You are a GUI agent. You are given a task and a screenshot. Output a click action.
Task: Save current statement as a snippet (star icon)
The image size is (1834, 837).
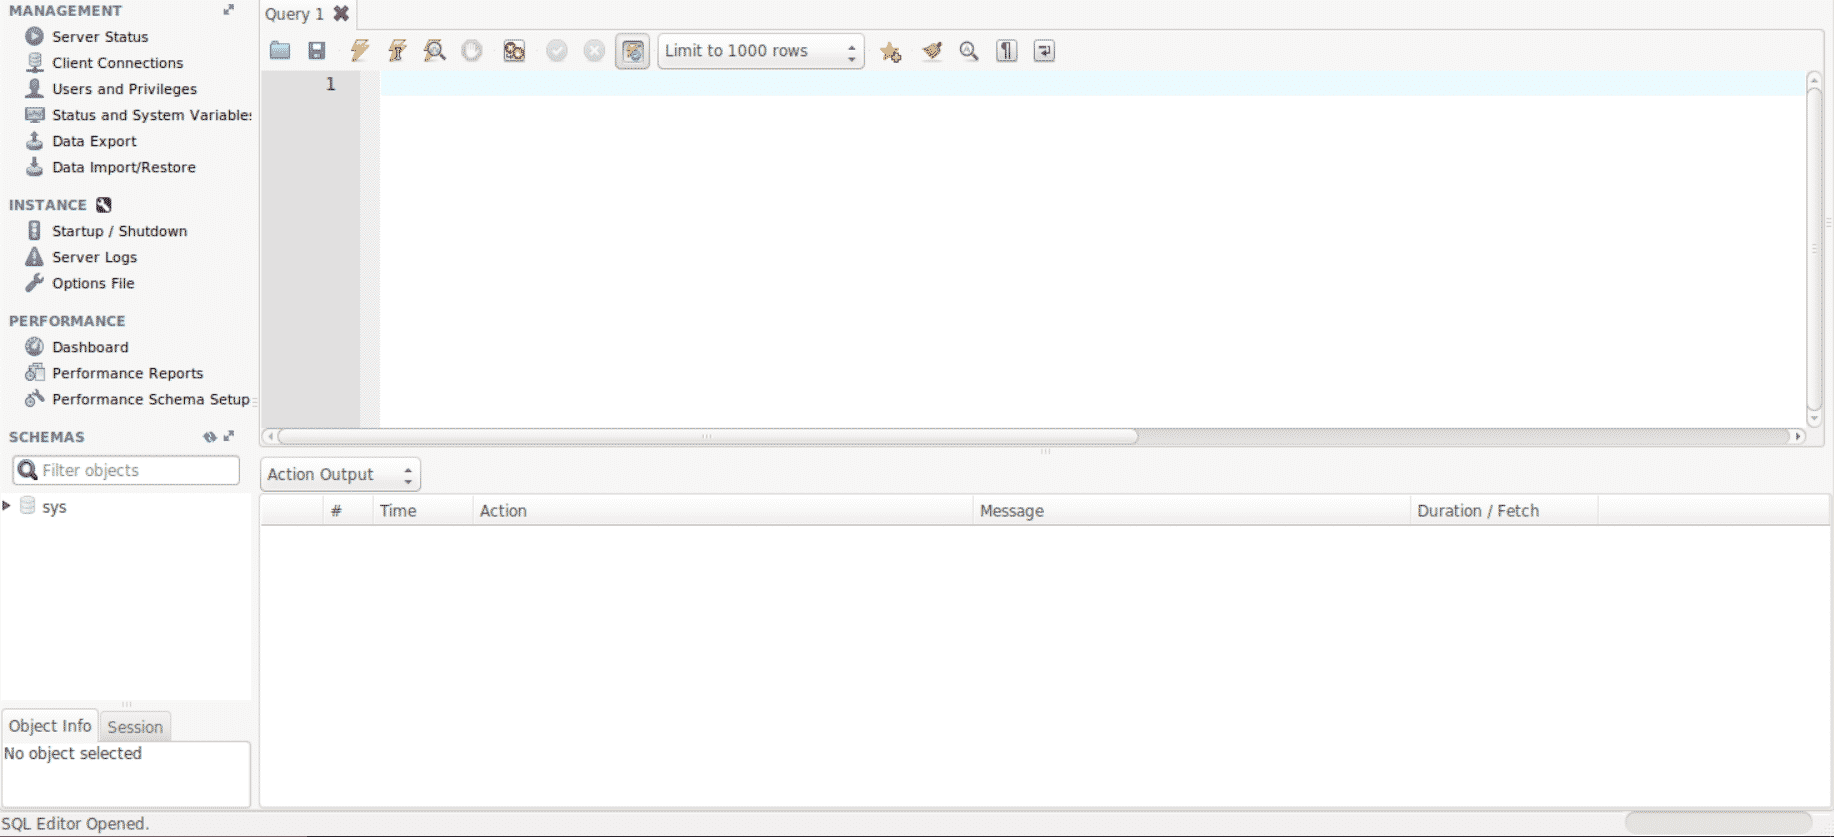click(891, 51)
